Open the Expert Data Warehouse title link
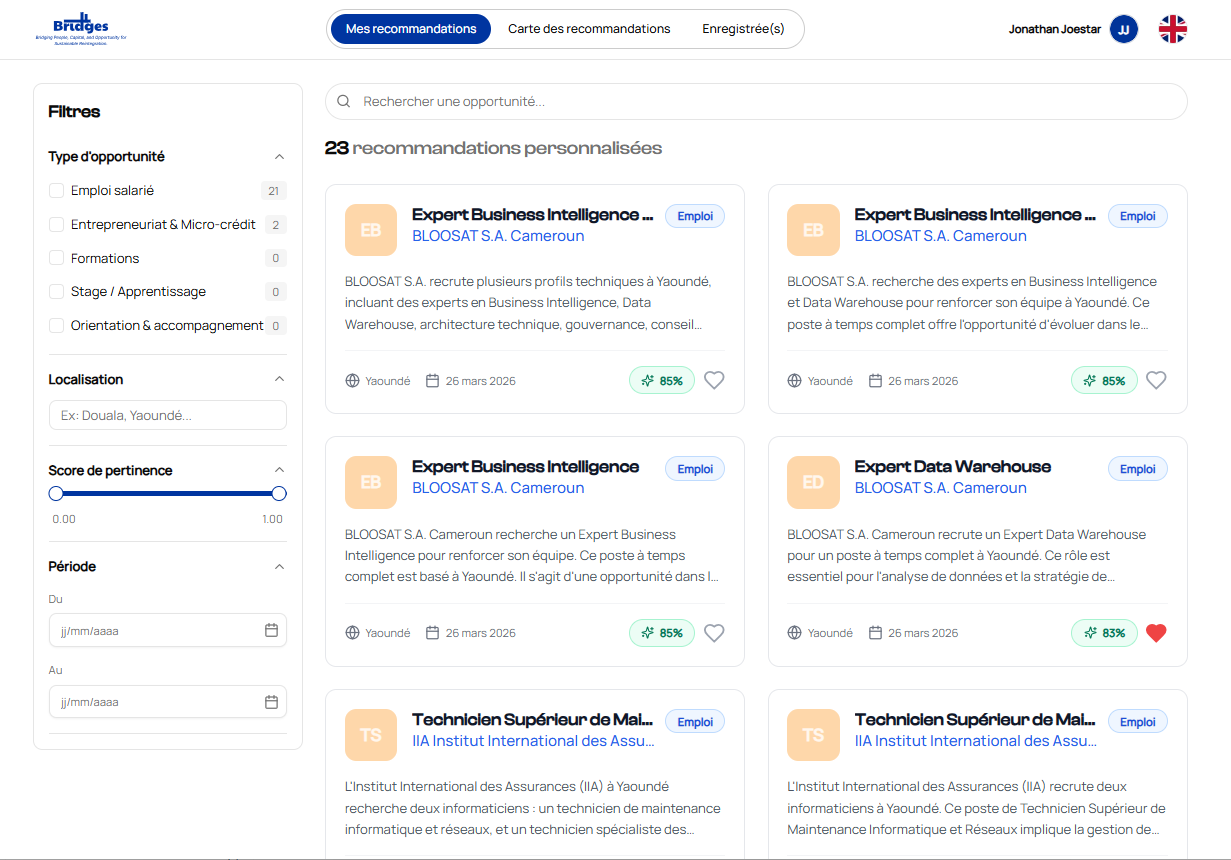Viewport: 1231px width, 860px height. coord(953,467)
